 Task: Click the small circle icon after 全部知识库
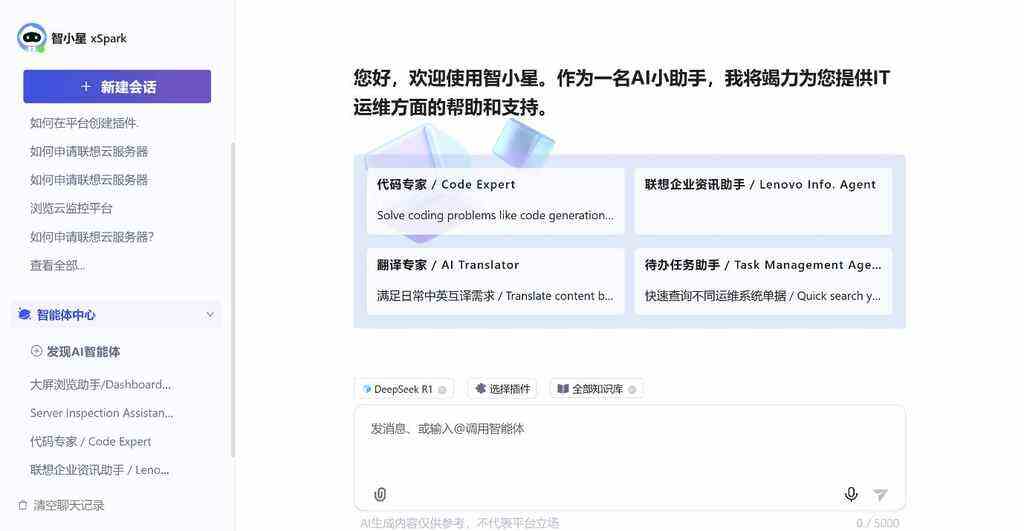click(632, 389)
